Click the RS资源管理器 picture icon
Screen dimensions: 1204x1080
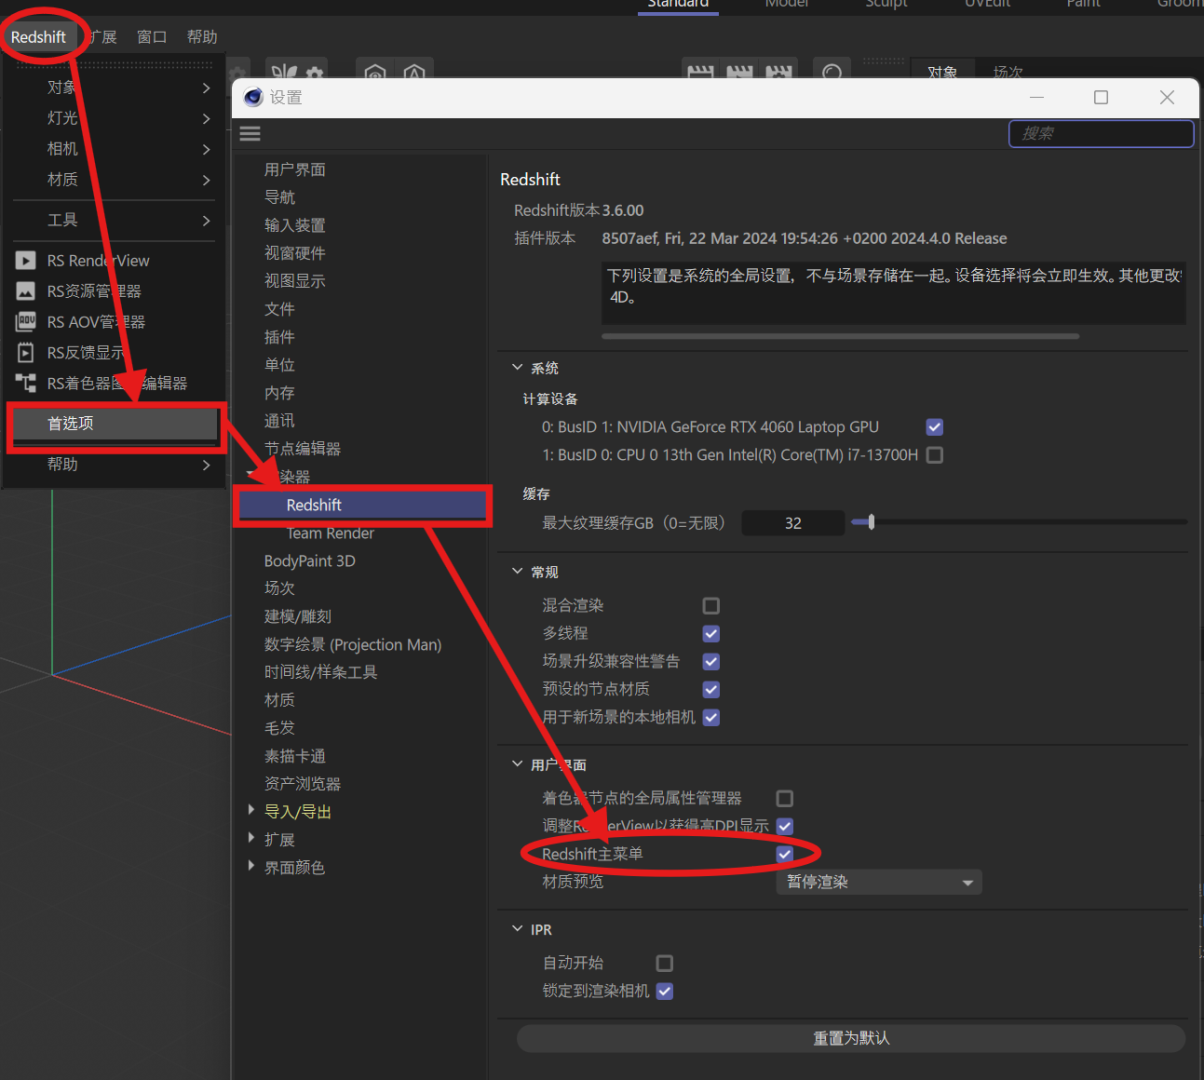click(x=26, y=292)
